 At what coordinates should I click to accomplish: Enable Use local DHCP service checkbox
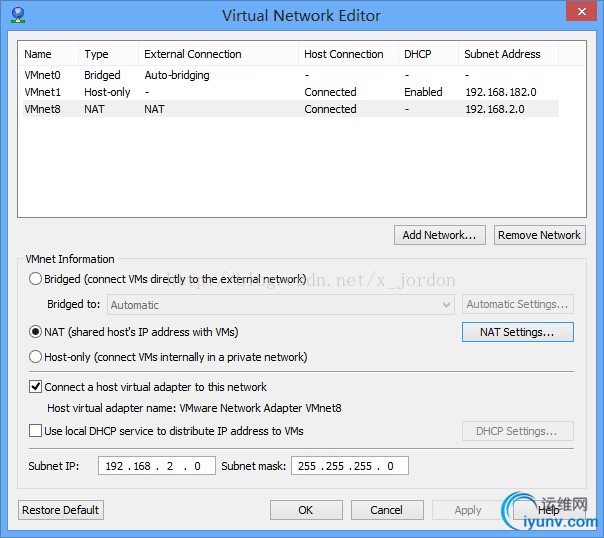(x=35, y=431)
